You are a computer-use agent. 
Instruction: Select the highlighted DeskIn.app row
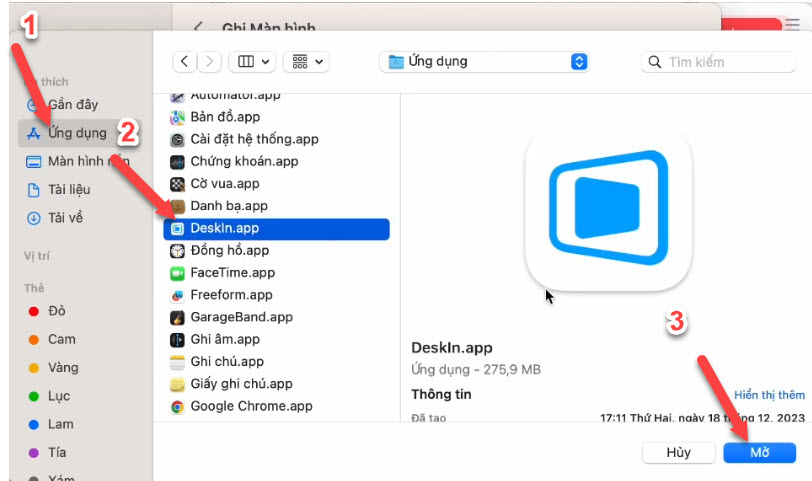(x=277, y=229)
